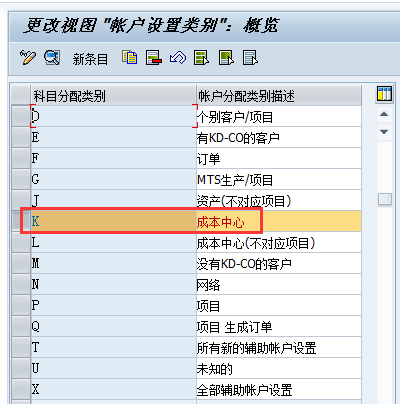This screenshot has height=404, width=400.
Task: Select row selector for U
Action: pos(21,368)
